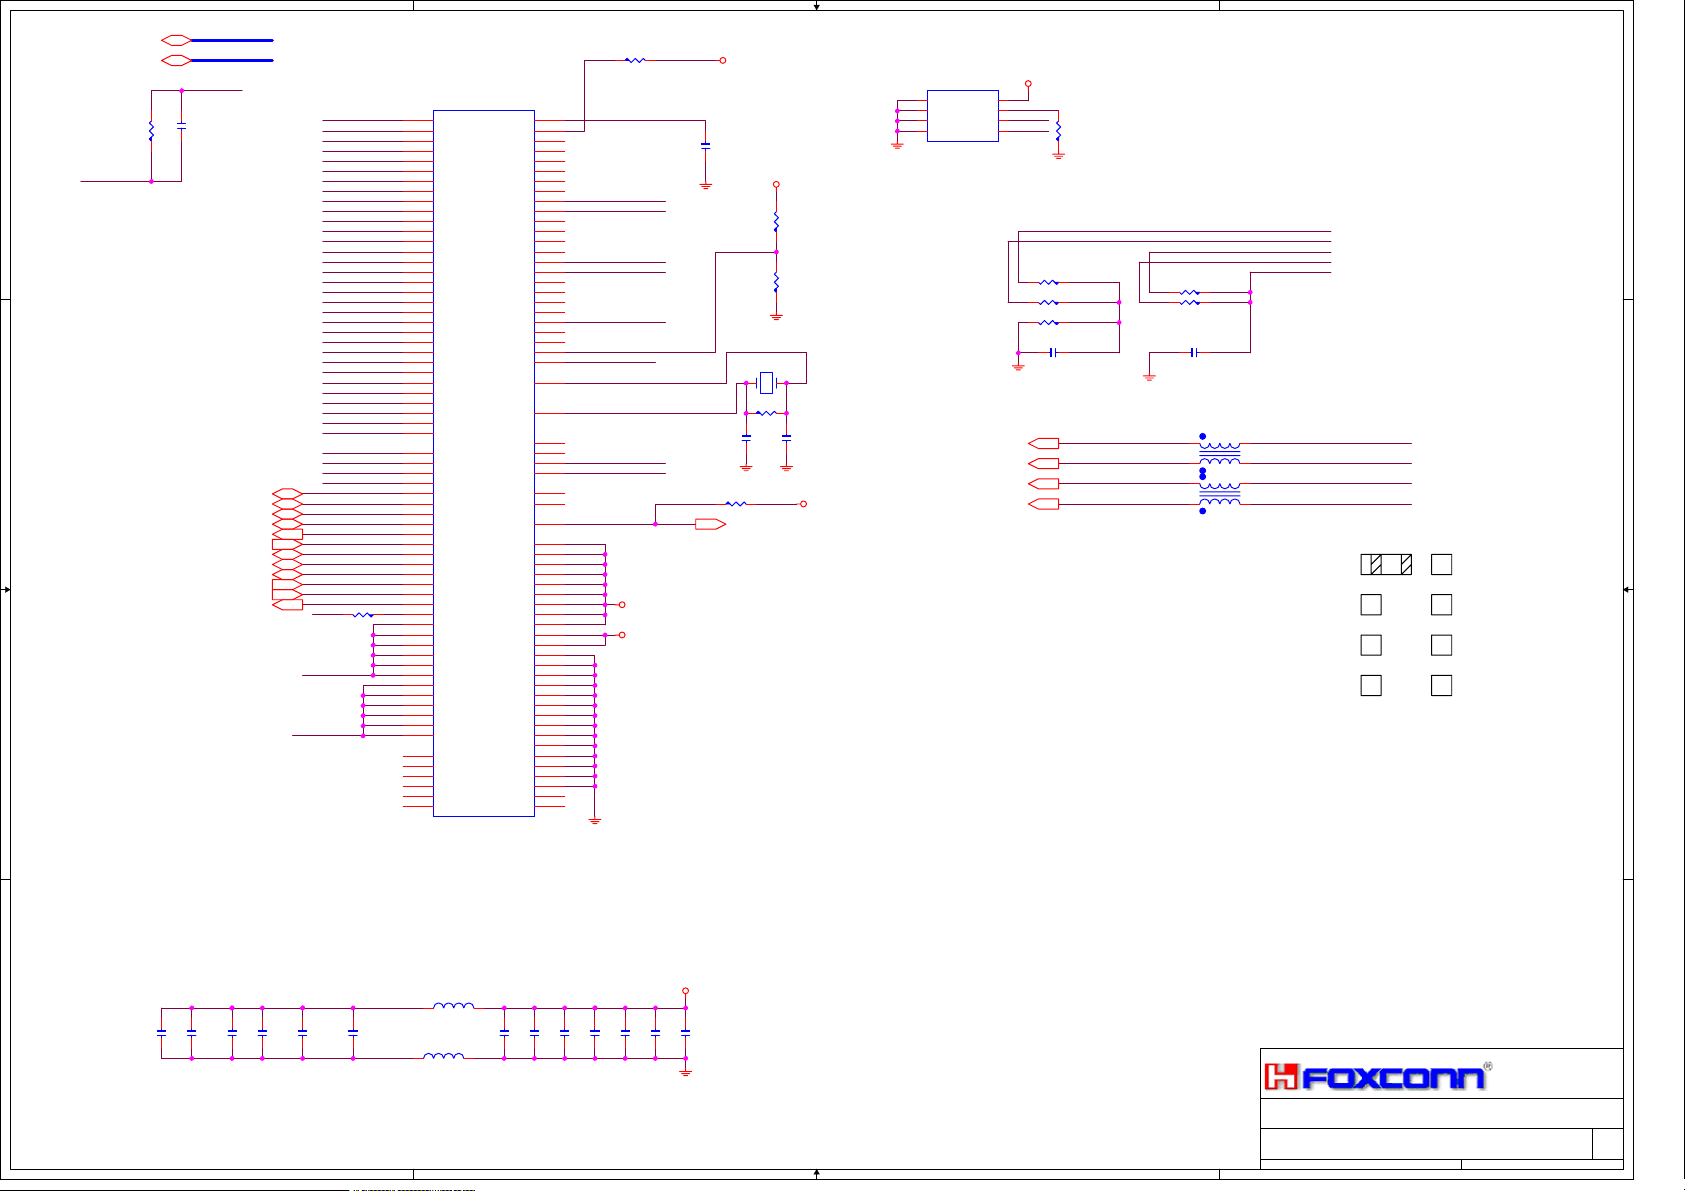Select the small 8-pin IC body
Screen dimensions: 1685x1191
click(x=962, y=116)
